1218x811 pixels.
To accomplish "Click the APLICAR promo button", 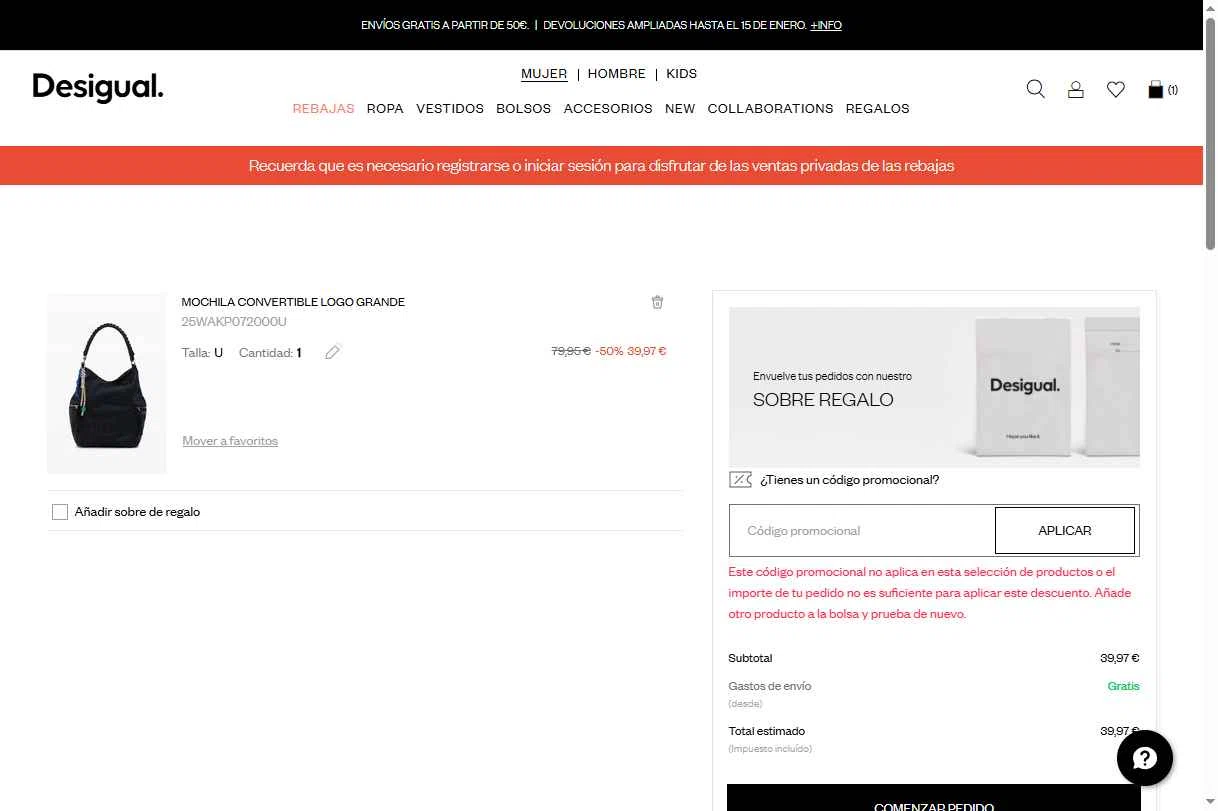I will pos(1065,531).
